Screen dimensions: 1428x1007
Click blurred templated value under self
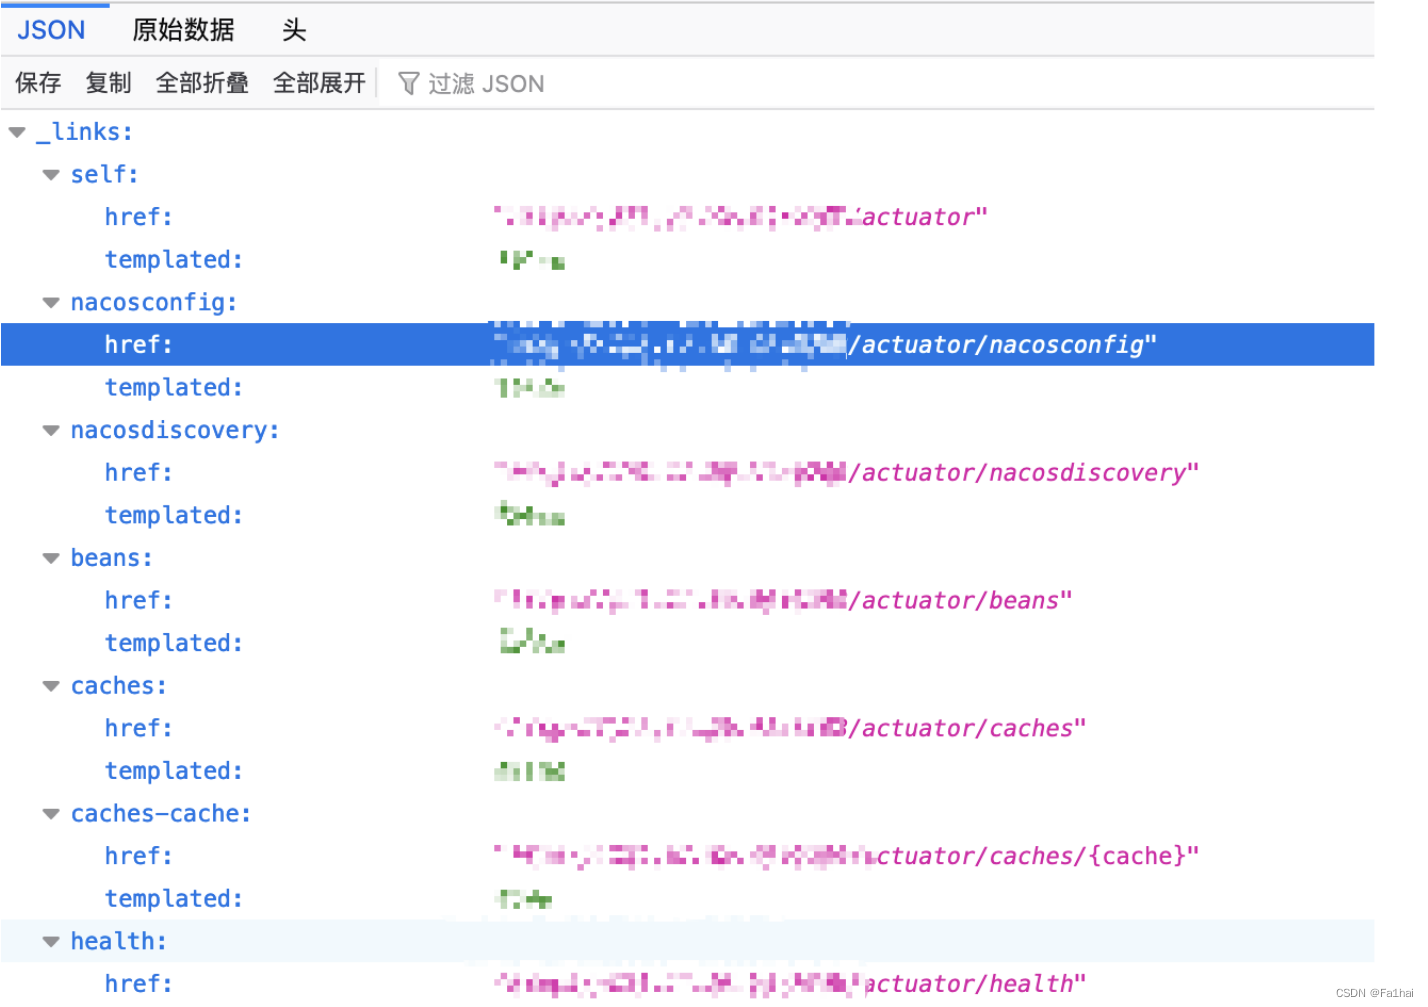pyautogui.click(x=532, y=261)
